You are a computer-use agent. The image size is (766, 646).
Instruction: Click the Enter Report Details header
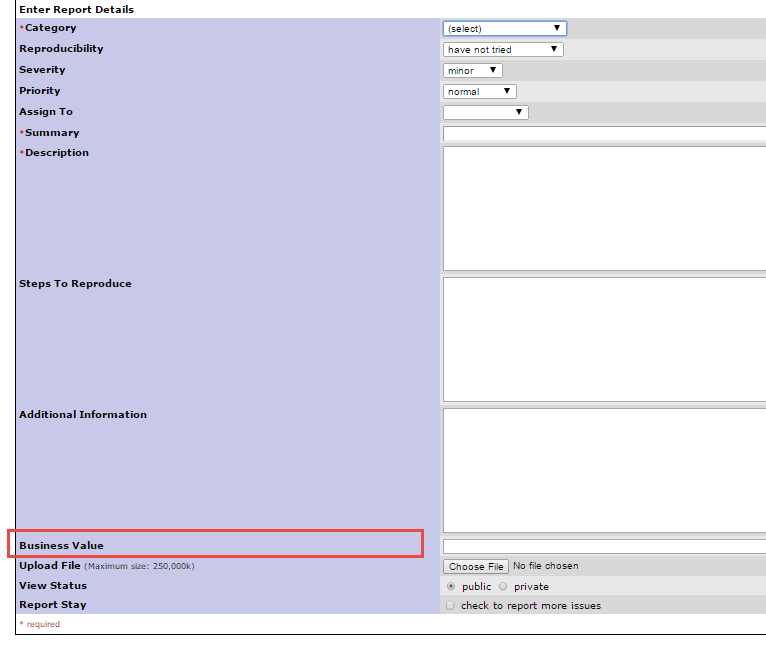pos(76,10)
